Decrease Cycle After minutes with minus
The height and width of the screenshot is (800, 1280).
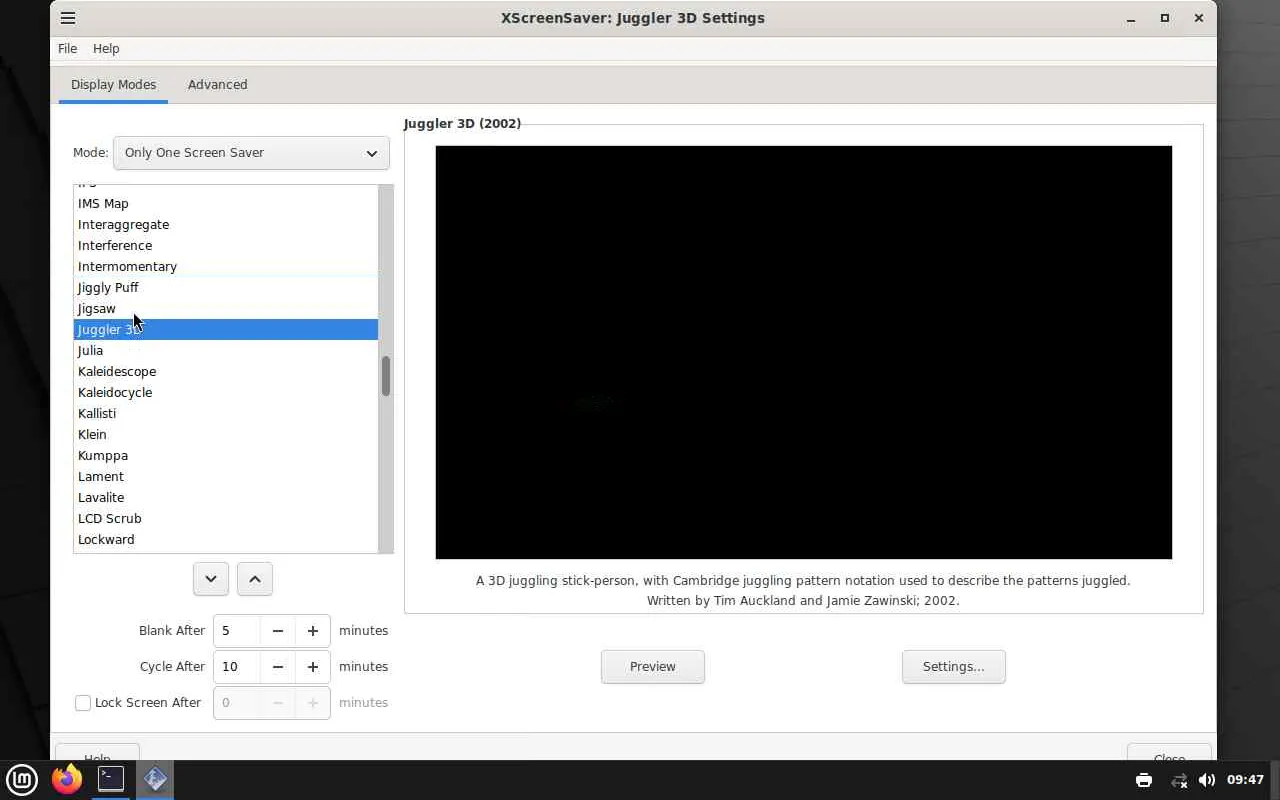[x=278, y=667]
